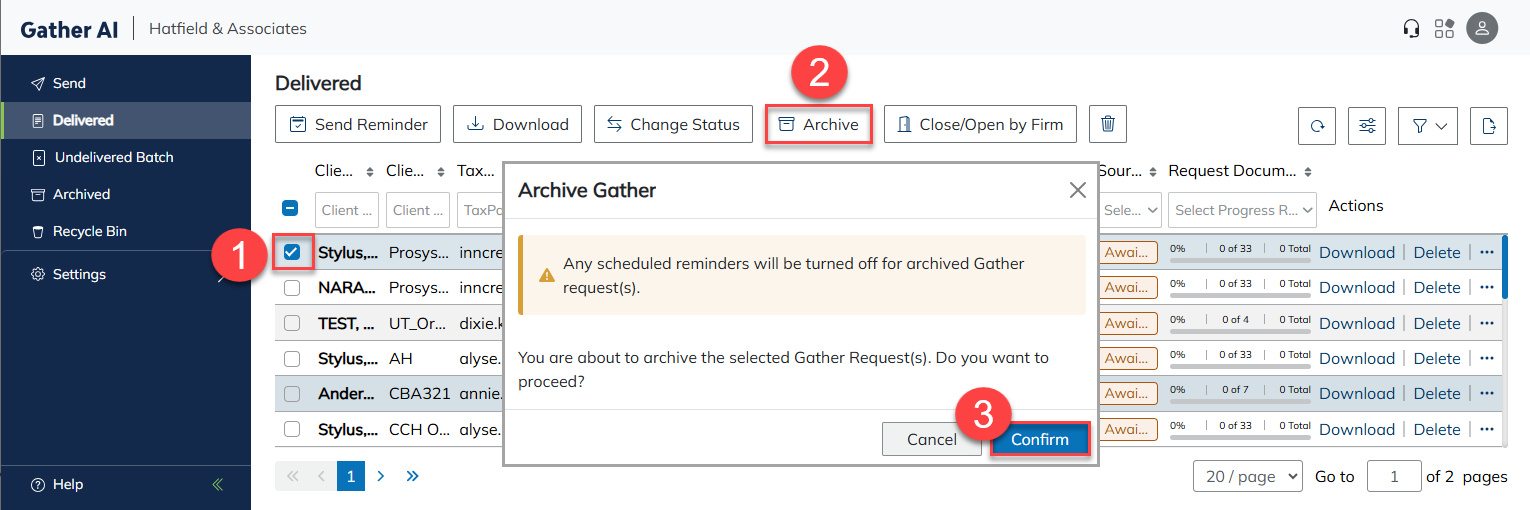Collapse sidebar with double chevron icon
Viewport: 1530px width, 510px height.
pyautogui.click(x=218, y=485)
